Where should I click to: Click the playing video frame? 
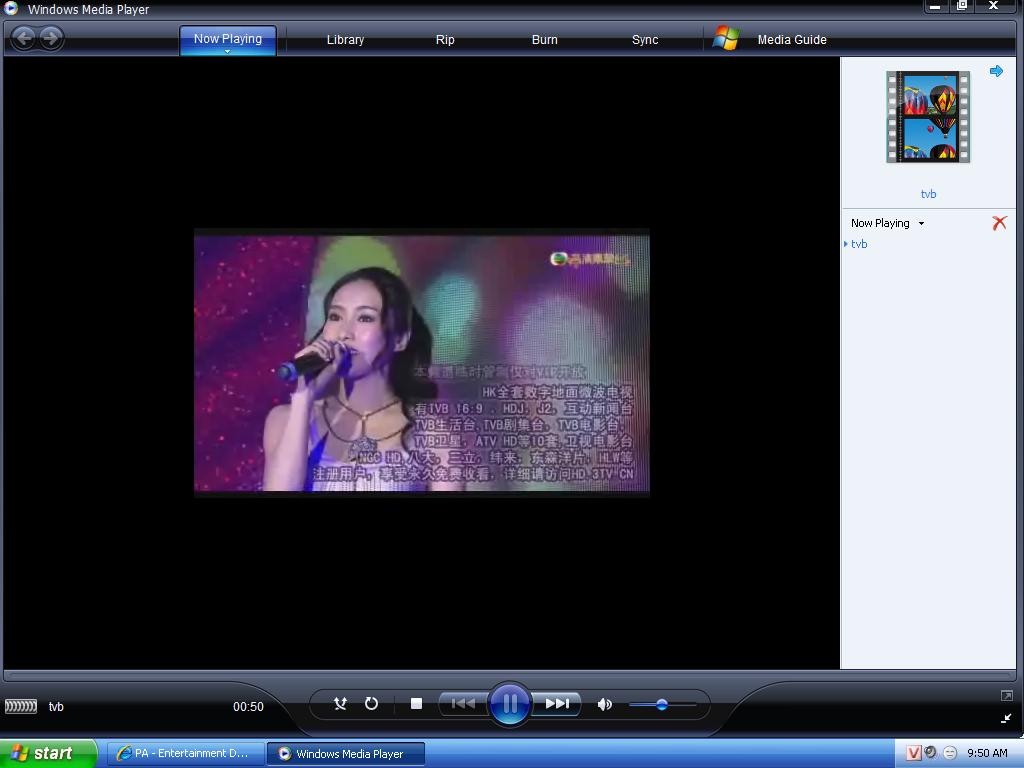422,363
